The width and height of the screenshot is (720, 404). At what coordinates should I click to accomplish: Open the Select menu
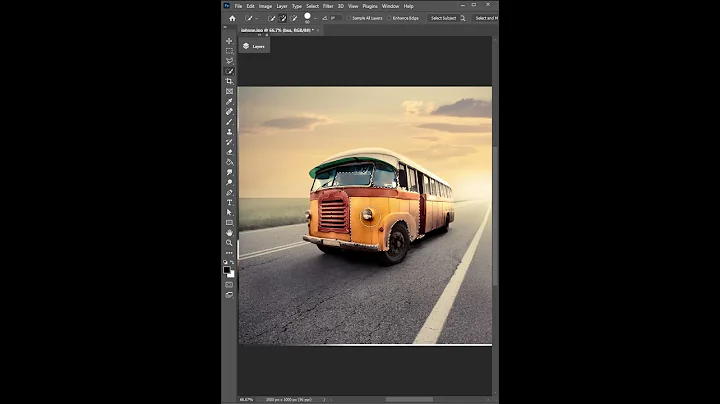(x=313, y=6)
